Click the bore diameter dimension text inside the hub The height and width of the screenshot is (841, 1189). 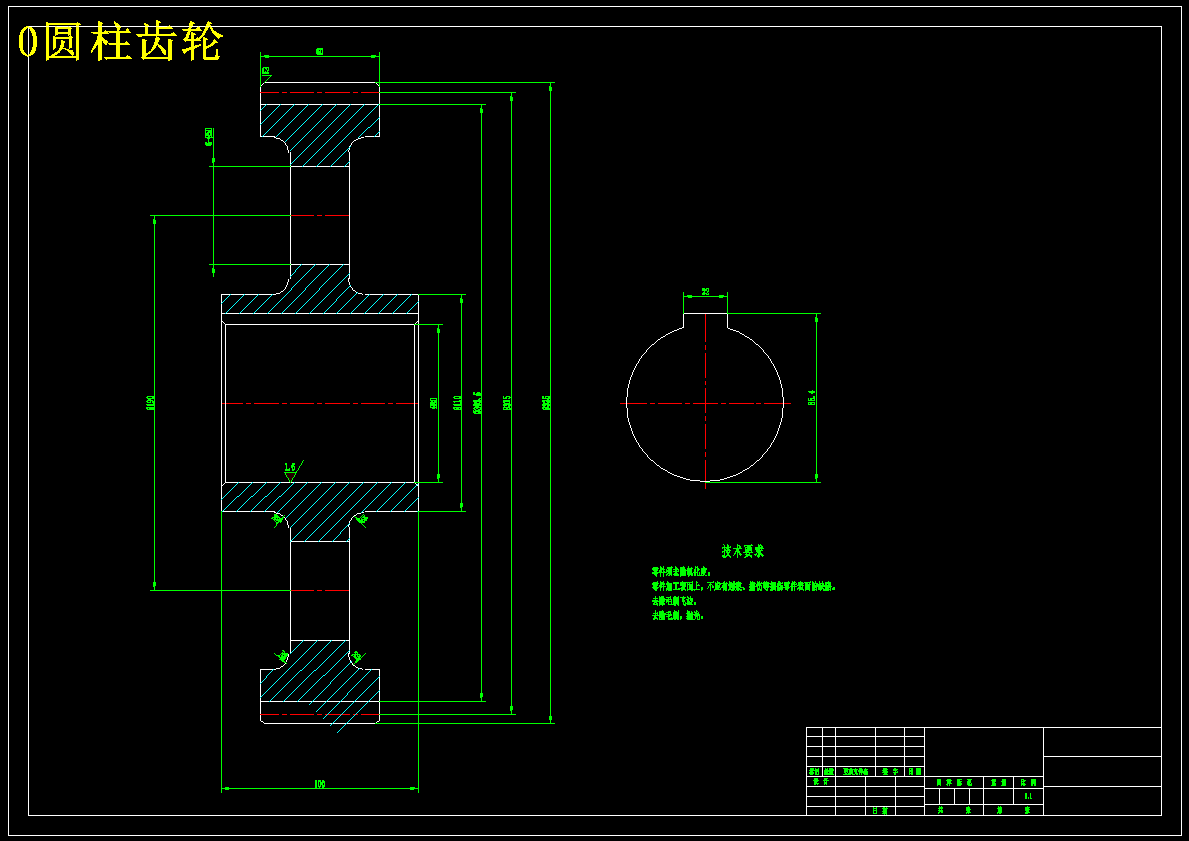[x=434, y=403]
